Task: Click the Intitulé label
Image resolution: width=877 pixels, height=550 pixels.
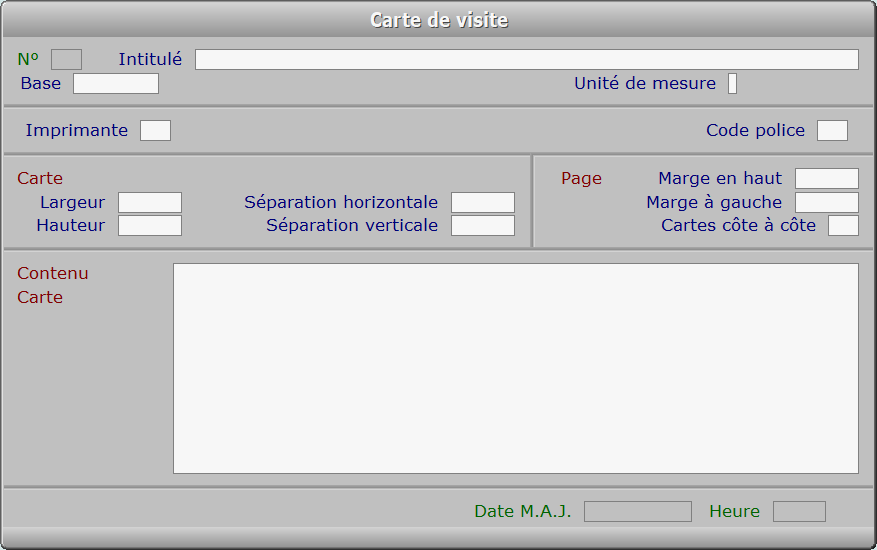Action: coord(150,59)
